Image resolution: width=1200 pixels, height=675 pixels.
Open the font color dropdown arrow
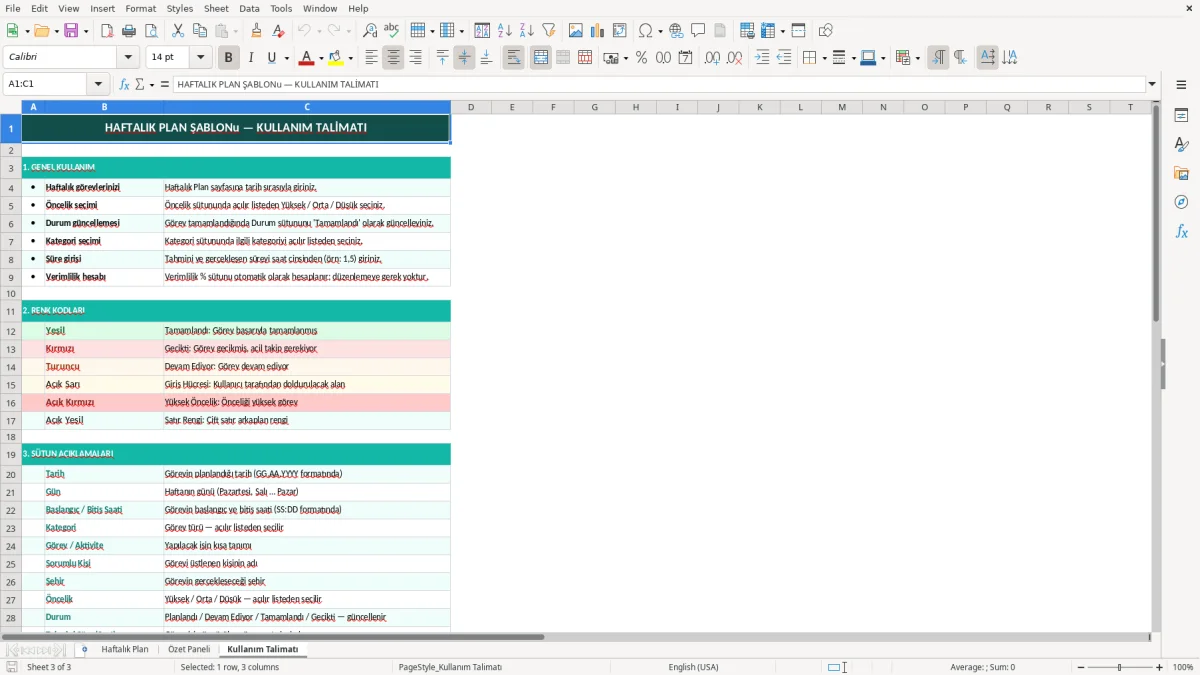point(322,58)
